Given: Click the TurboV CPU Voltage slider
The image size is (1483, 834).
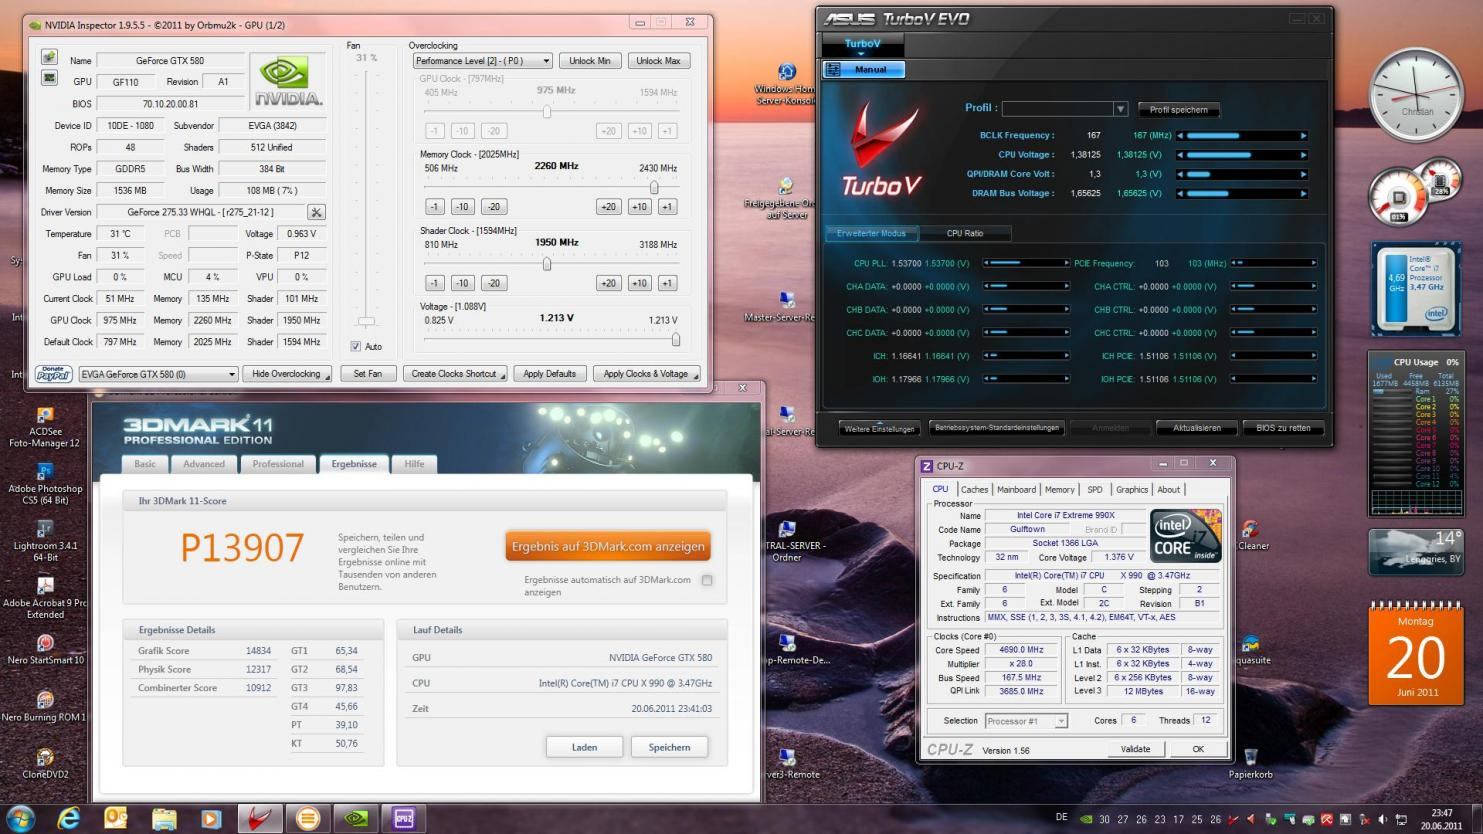Looking at the screenshot, I should click(1242, 155).
